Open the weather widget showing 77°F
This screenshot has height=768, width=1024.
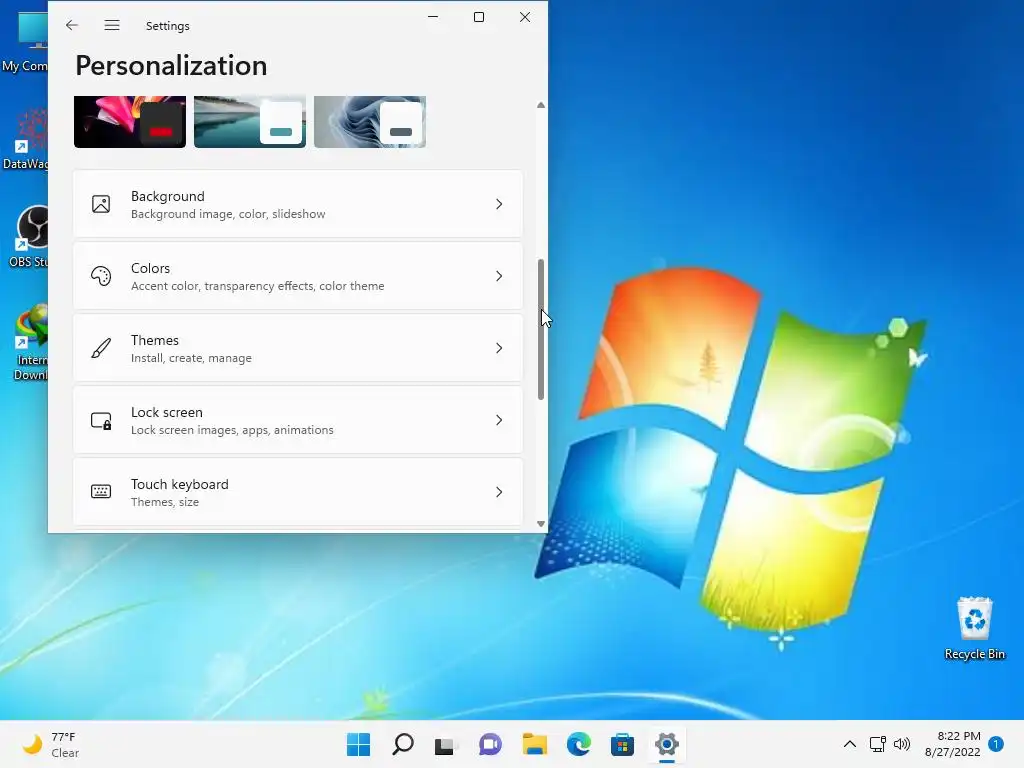(x=51, y=744)
